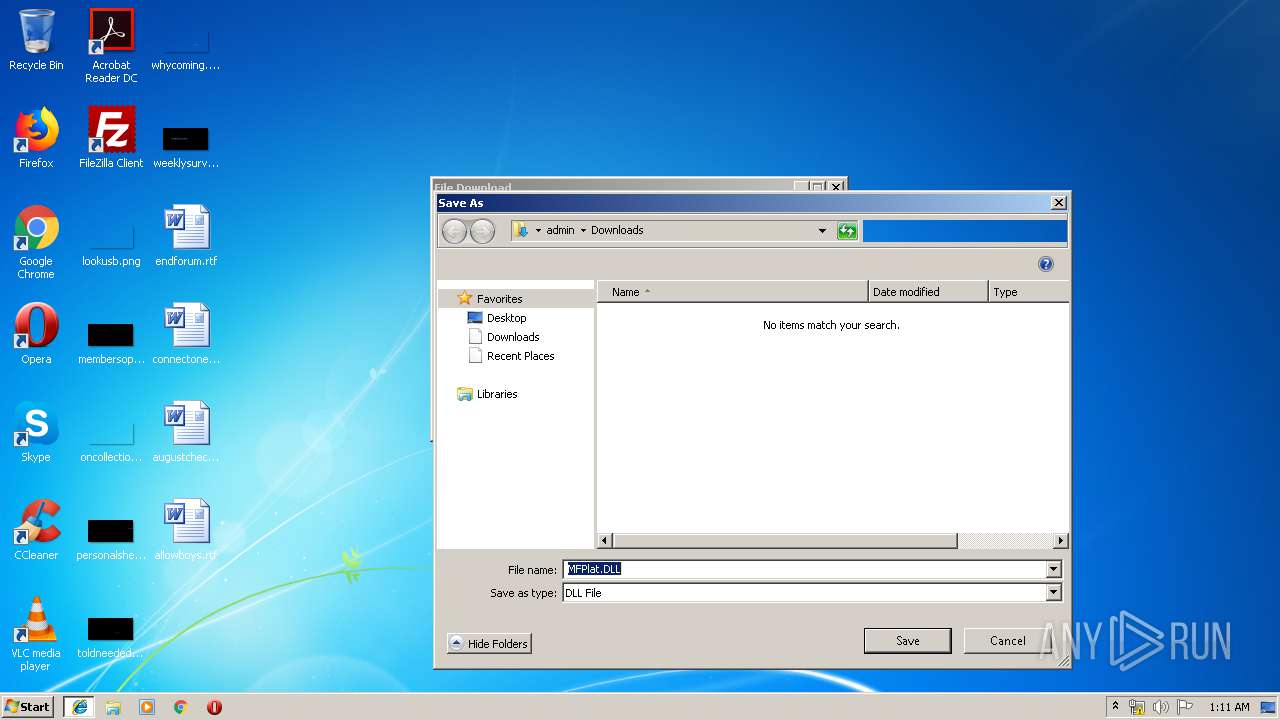Click the search box in Save As

[964, 231]
